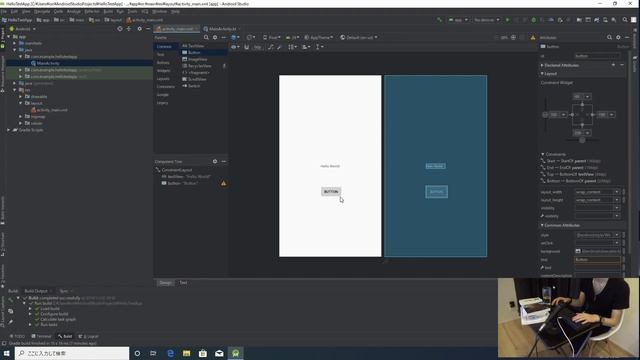Viewport: 640px width, 360px height.
Task: Choose the Text palette category
Action: [x=161, y=54]
